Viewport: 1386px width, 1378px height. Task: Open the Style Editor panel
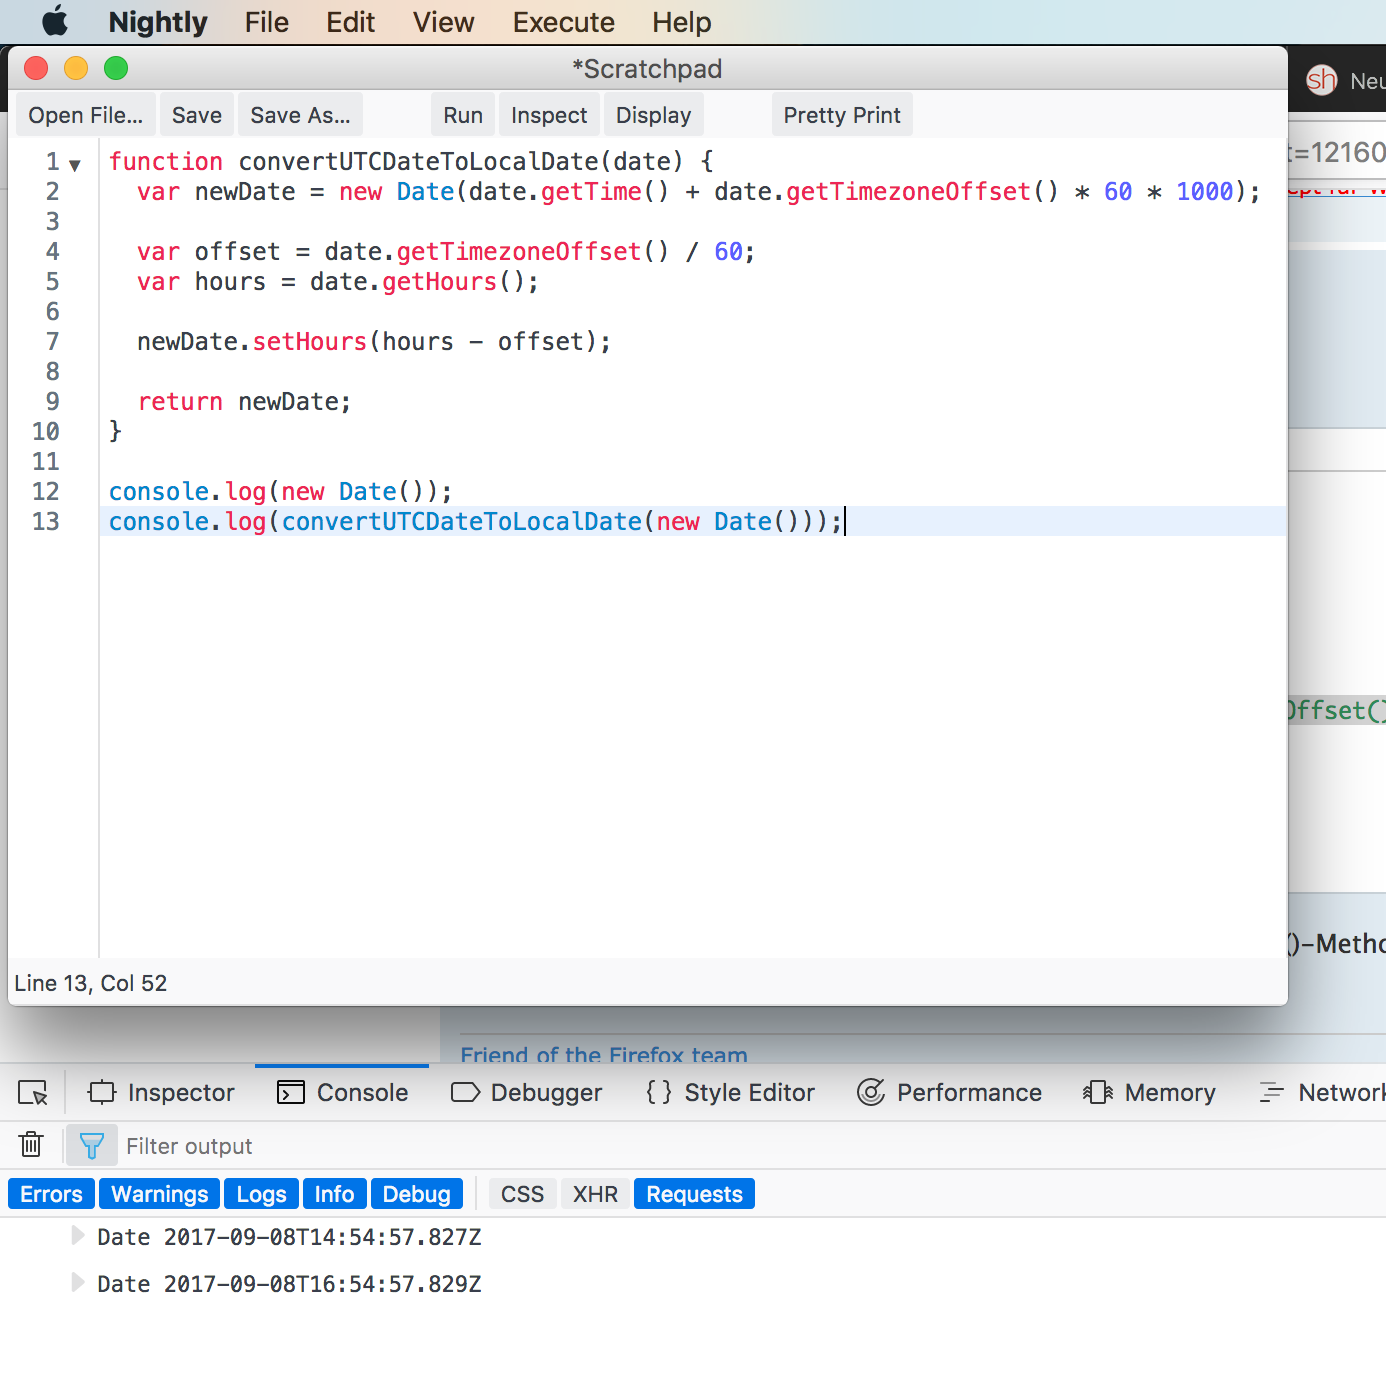[x=730, y=1093]
